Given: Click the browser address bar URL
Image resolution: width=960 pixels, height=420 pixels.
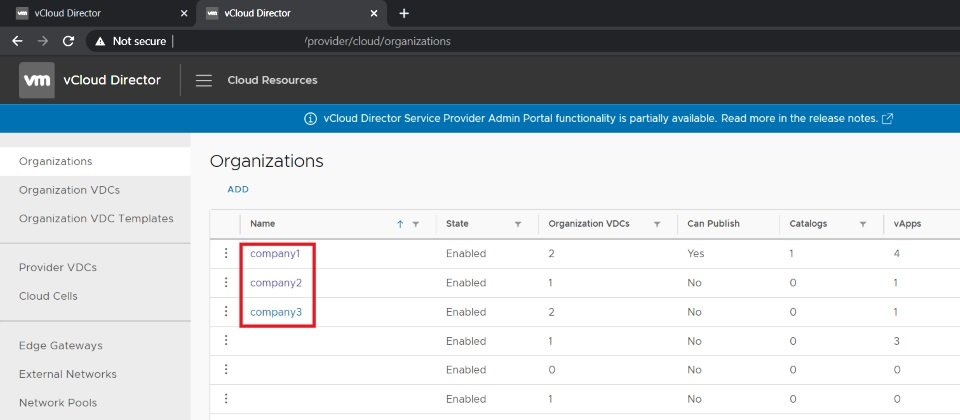Looking at the screenshot, I should (378, 41).
